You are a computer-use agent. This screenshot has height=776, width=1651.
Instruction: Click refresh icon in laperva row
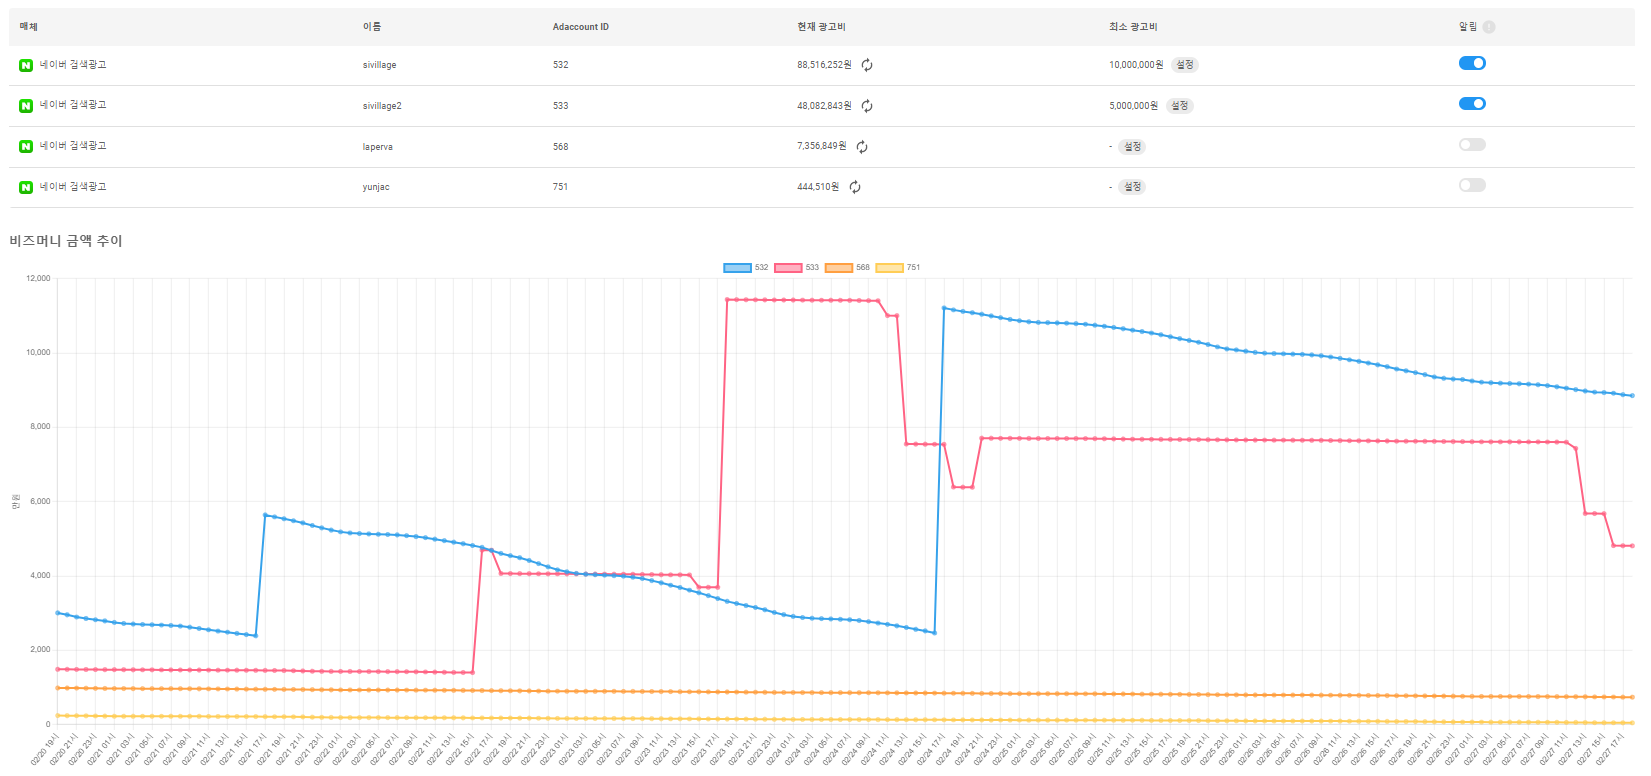point(862,147)
